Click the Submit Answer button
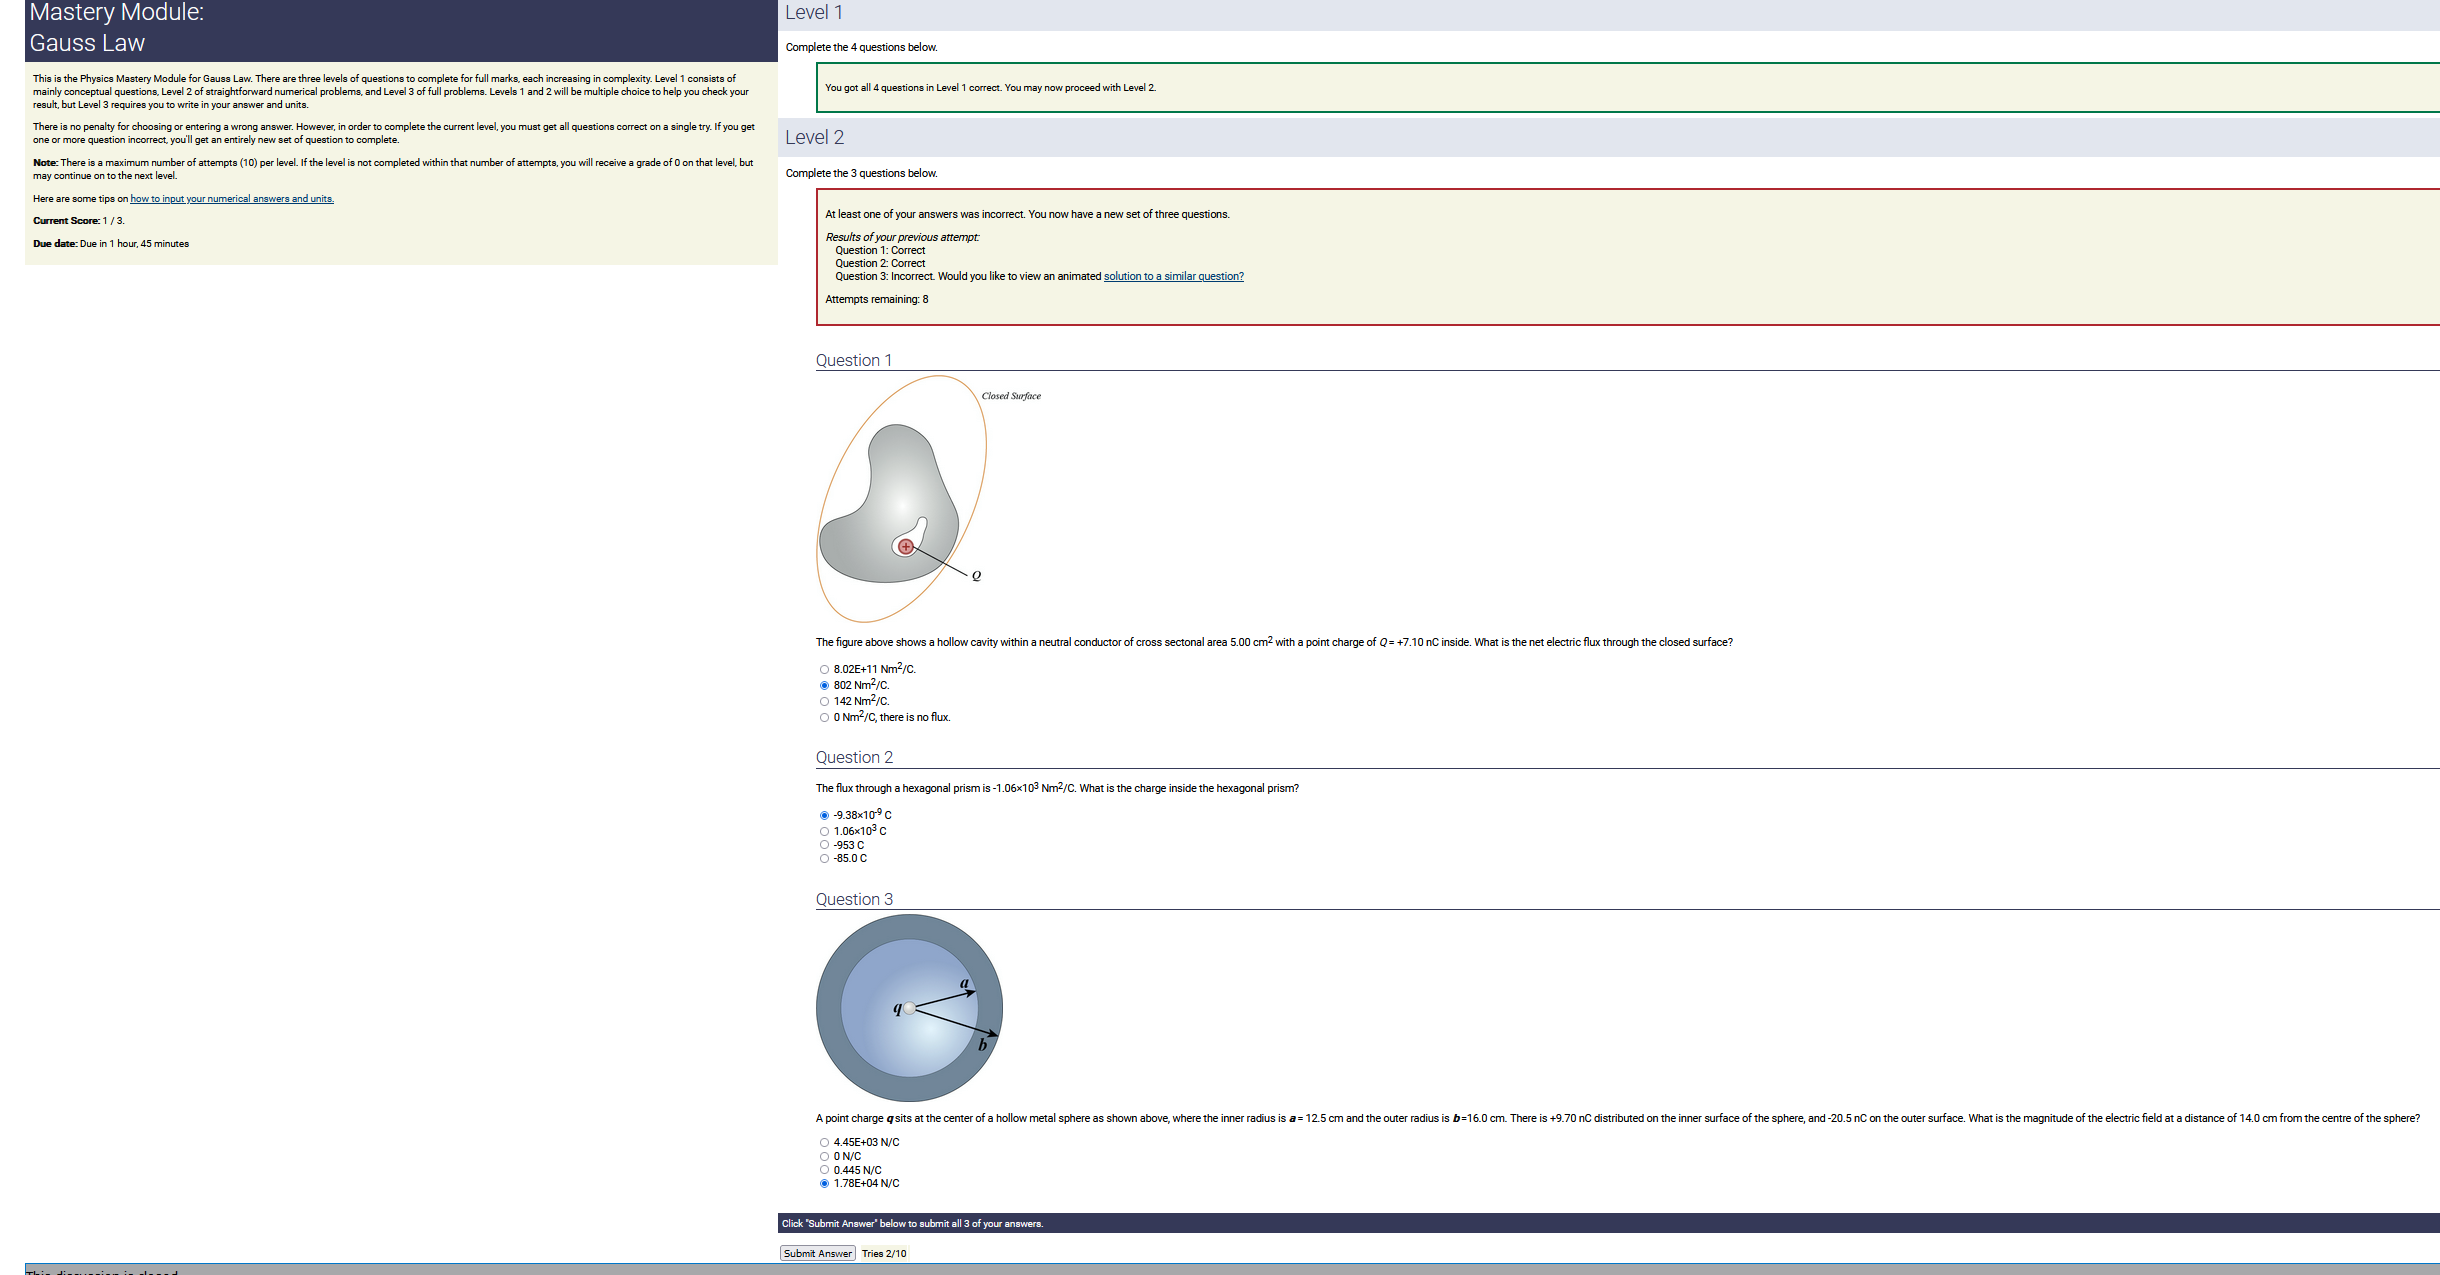2440x1275 pixels. 817,1254
